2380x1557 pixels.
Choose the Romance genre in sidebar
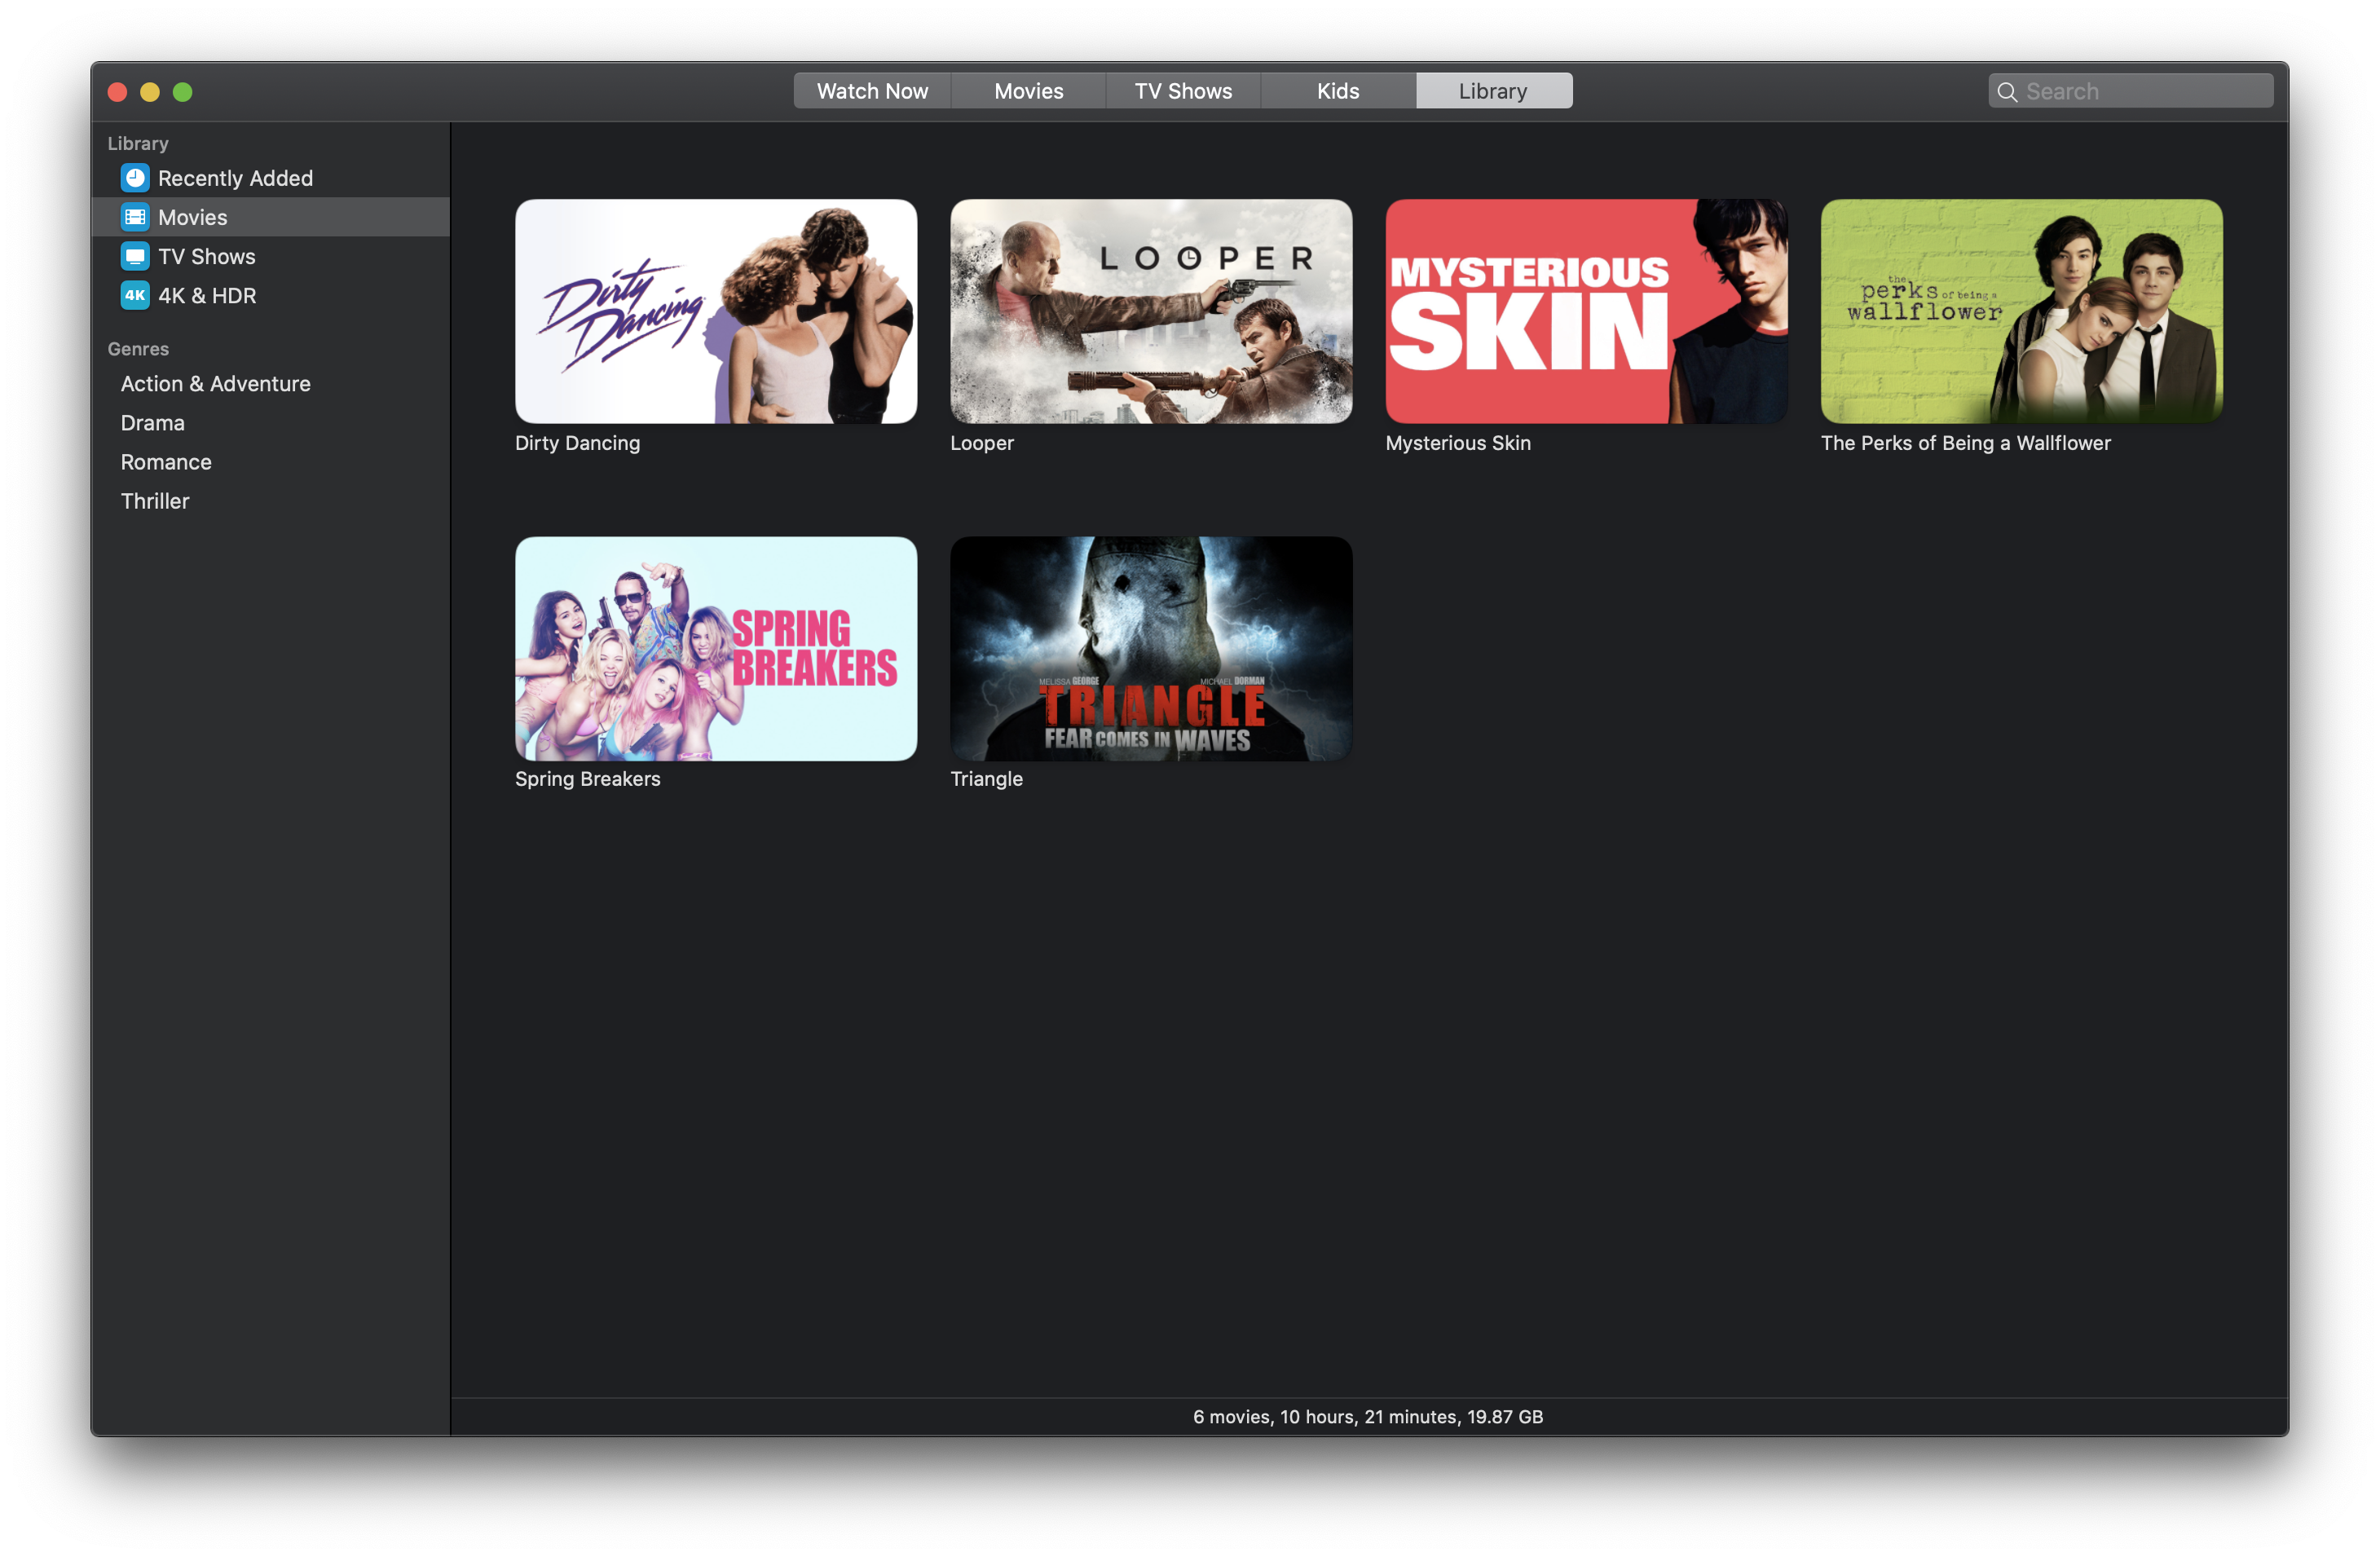[x=166, y=462]
